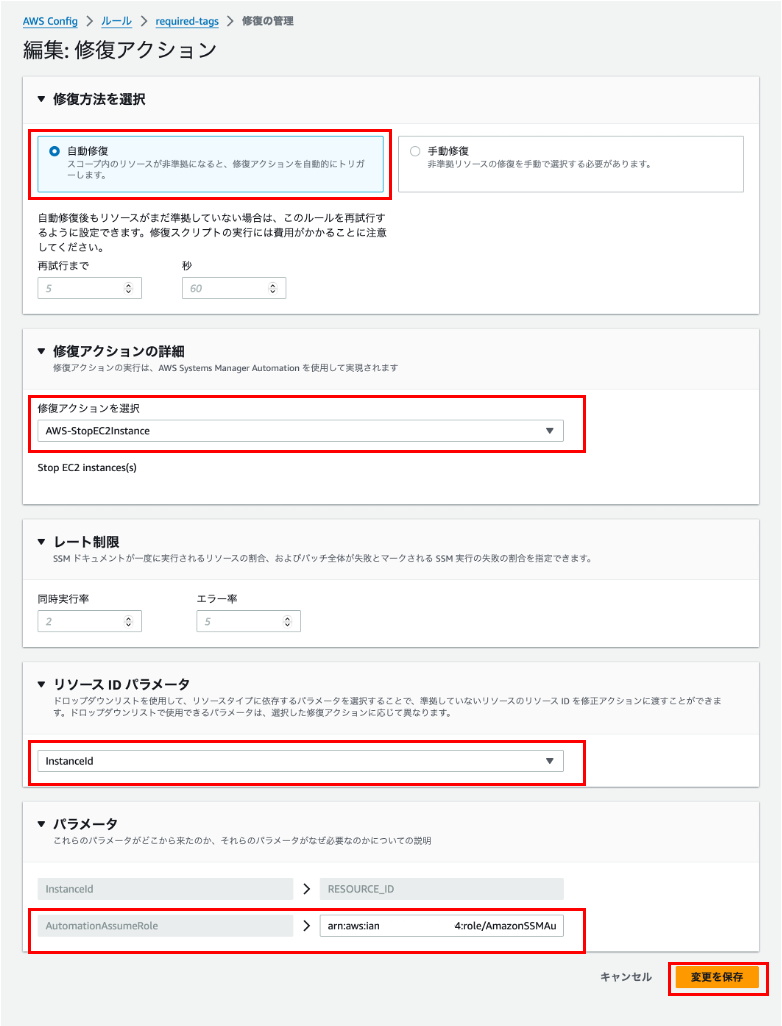This screenshot has height=1026, width=782.
Task: Collapse the レート制限 section
Action: point(41,542)
